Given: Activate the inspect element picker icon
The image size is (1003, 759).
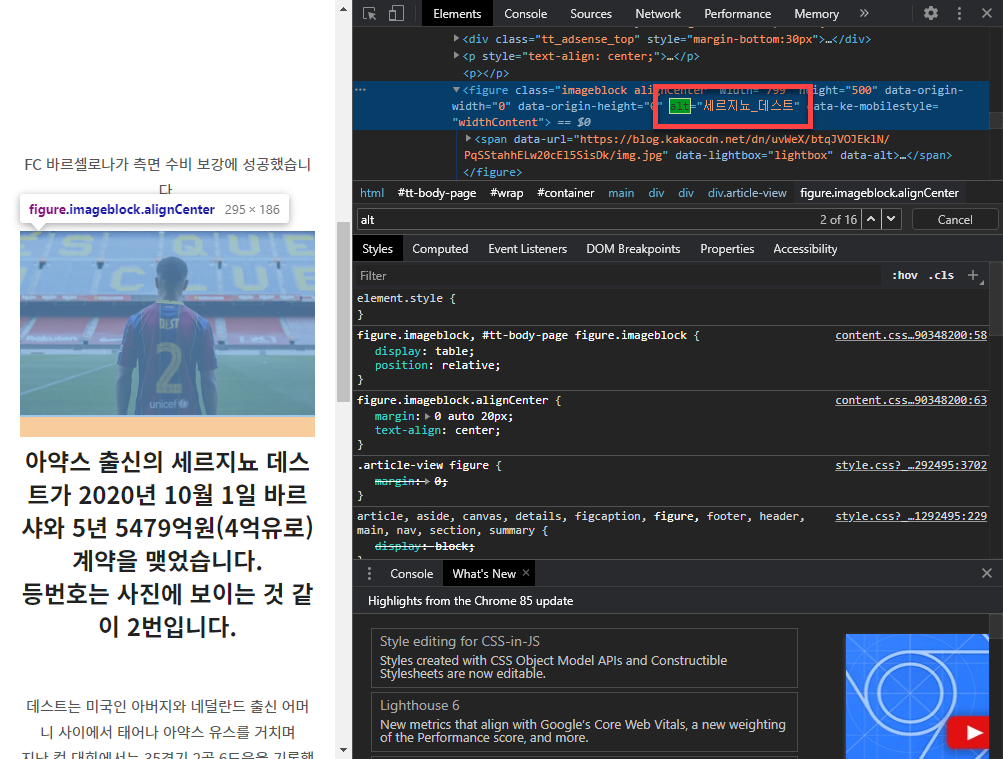Looking at the screenshot, I should 369,13.
